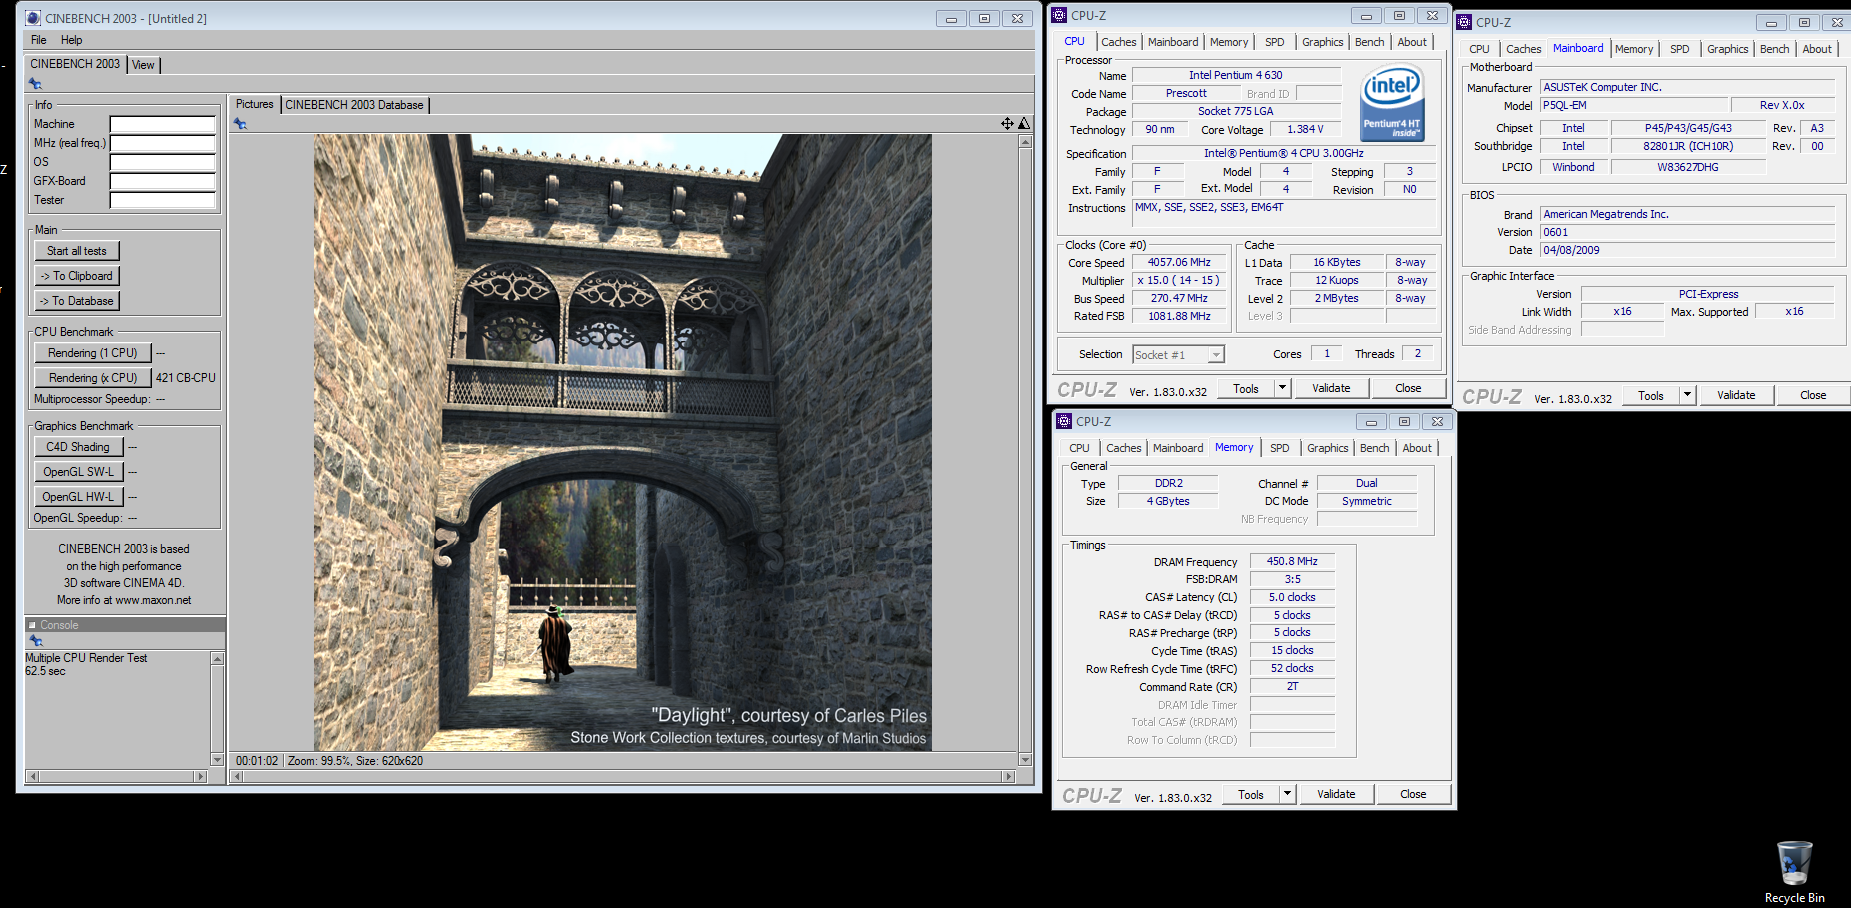This screenshot has width=1851, height=908.
Task: Open SPD tab in CPU window
Action: tap(1274, 42)
